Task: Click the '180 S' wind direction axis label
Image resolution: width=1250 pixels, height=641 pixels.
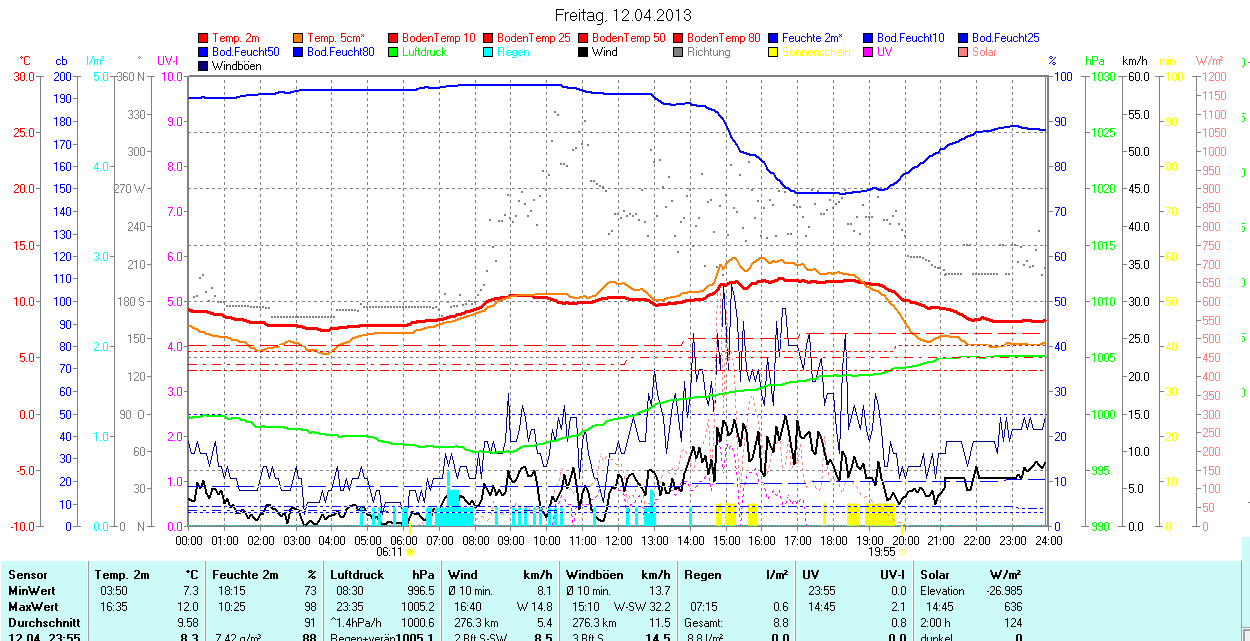Action: [132, 301]
